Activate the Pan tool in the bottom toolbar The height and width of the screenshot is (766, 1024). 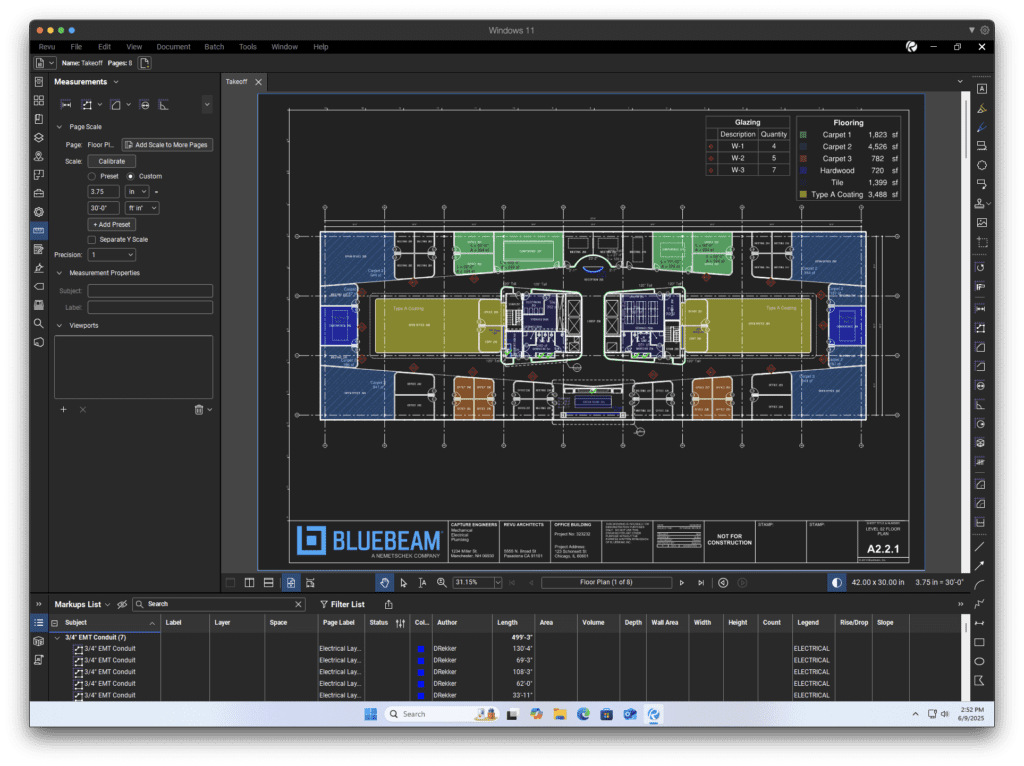click(x=383, y=582)
